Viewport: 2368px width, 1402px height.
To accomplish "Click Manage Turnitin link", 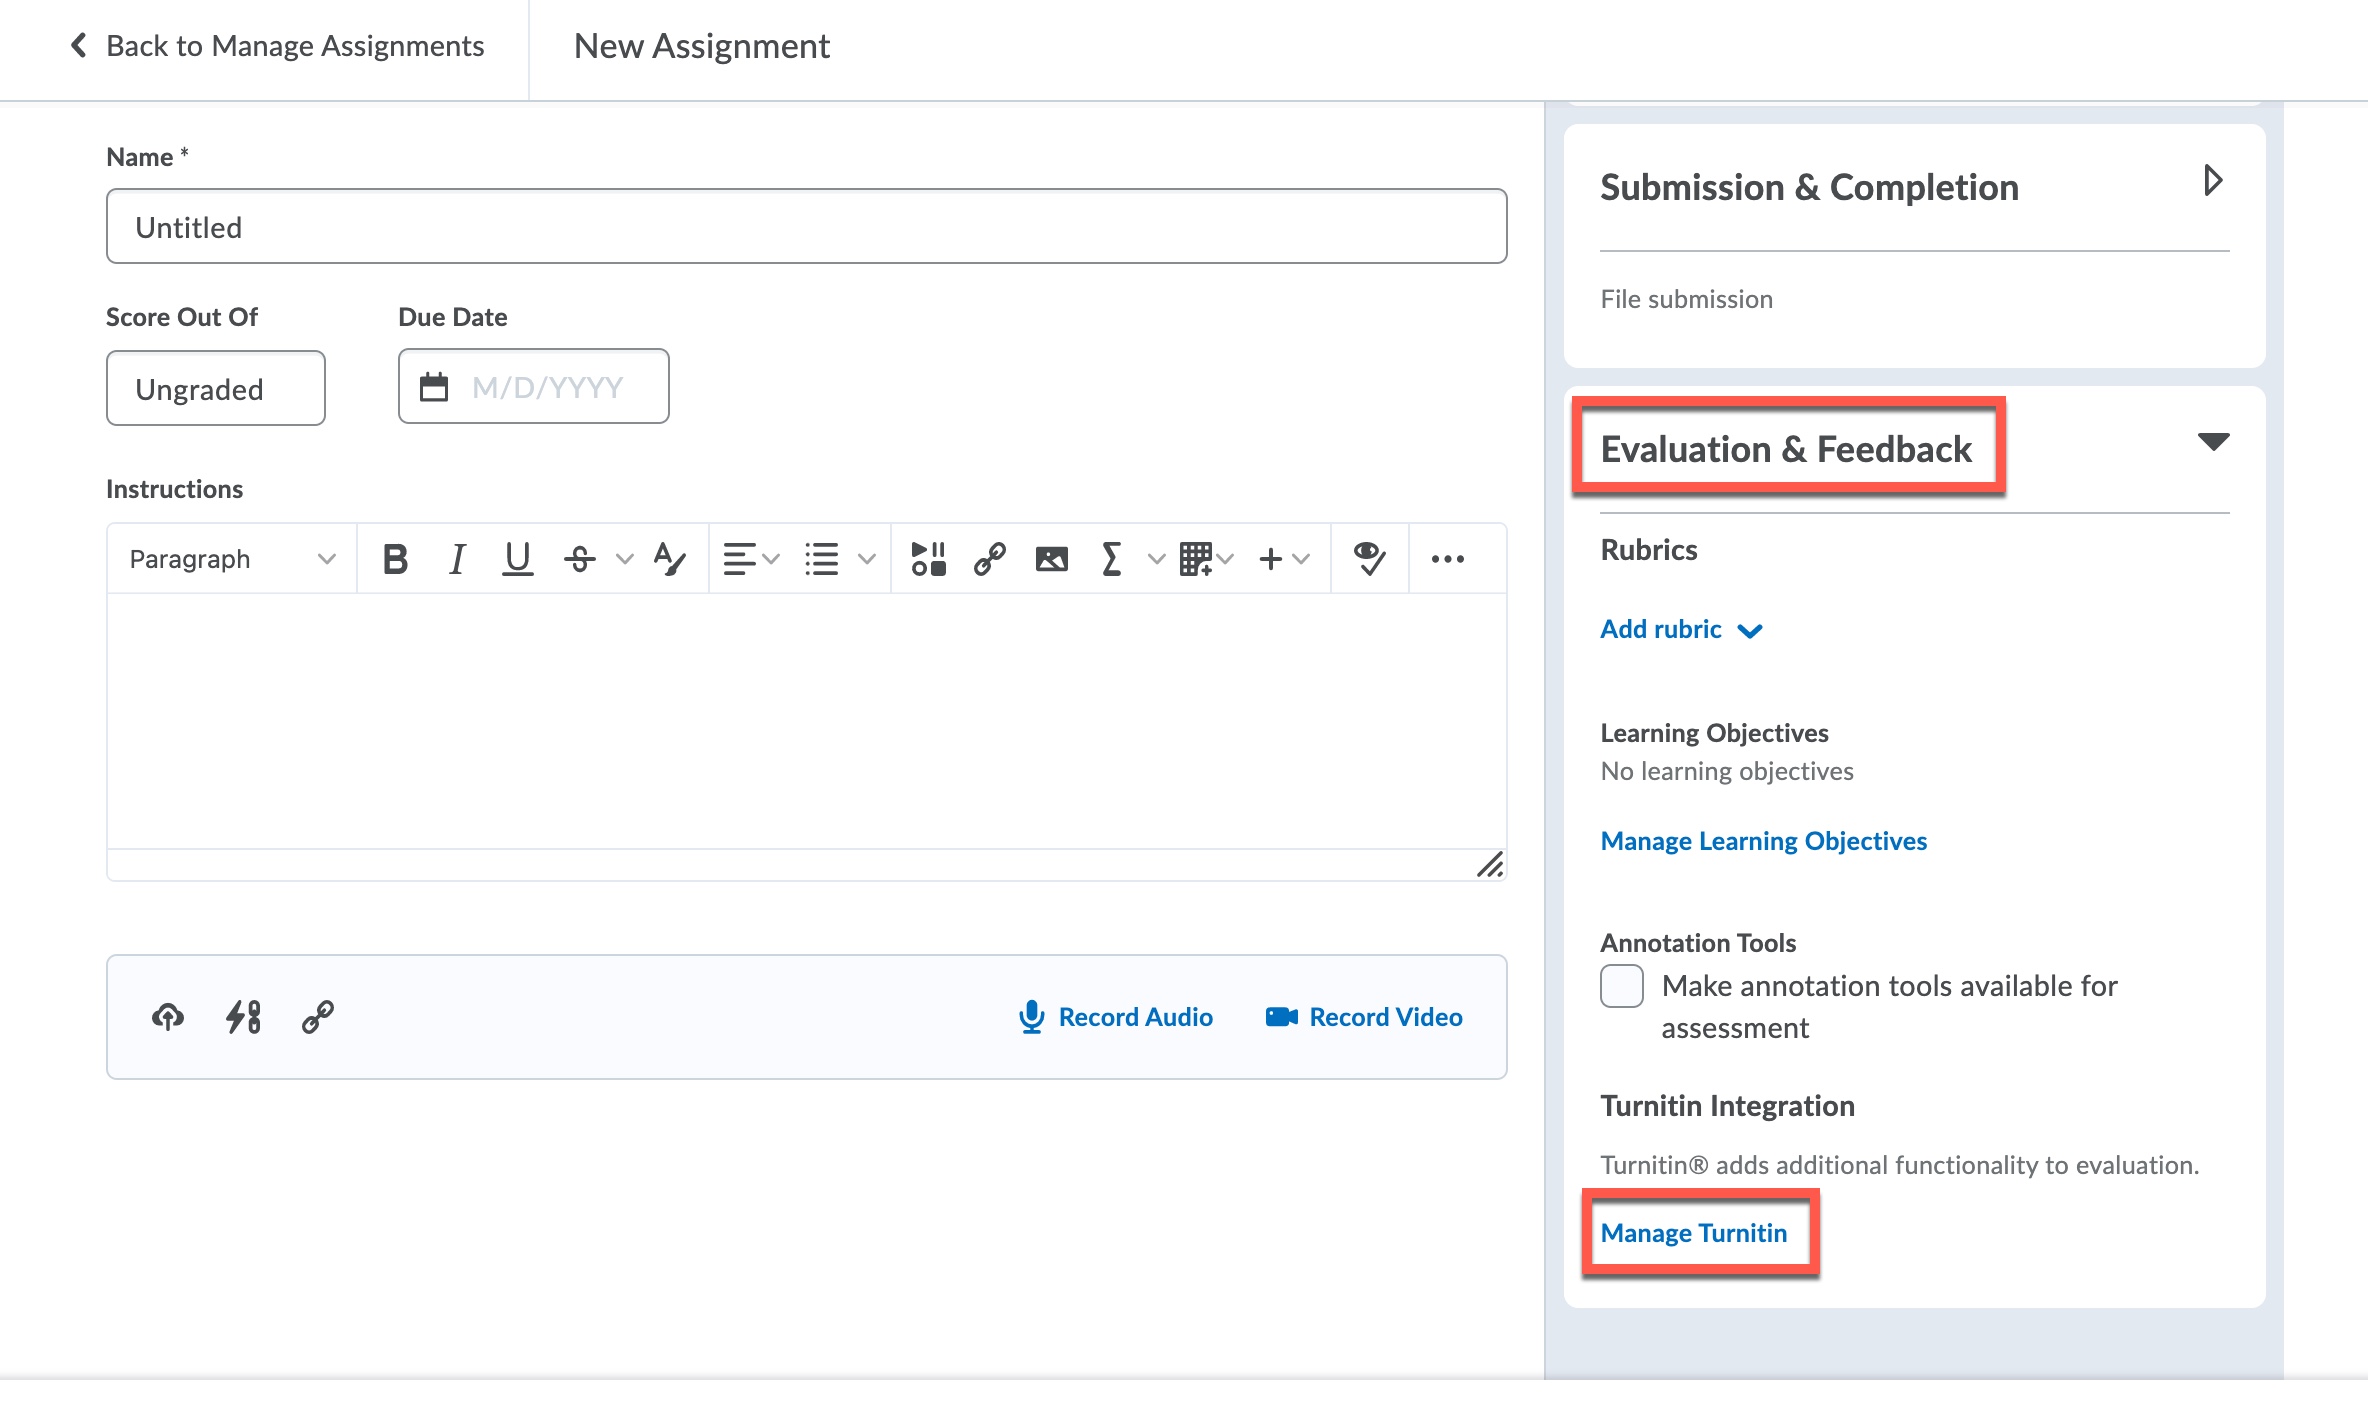I will [1693, 1233].
